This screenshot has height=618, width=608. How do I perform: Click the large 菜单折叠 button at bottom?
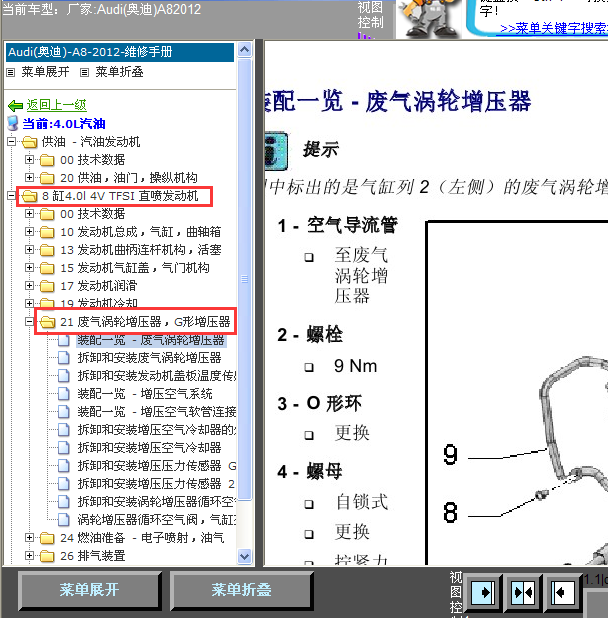click(241, 590)
